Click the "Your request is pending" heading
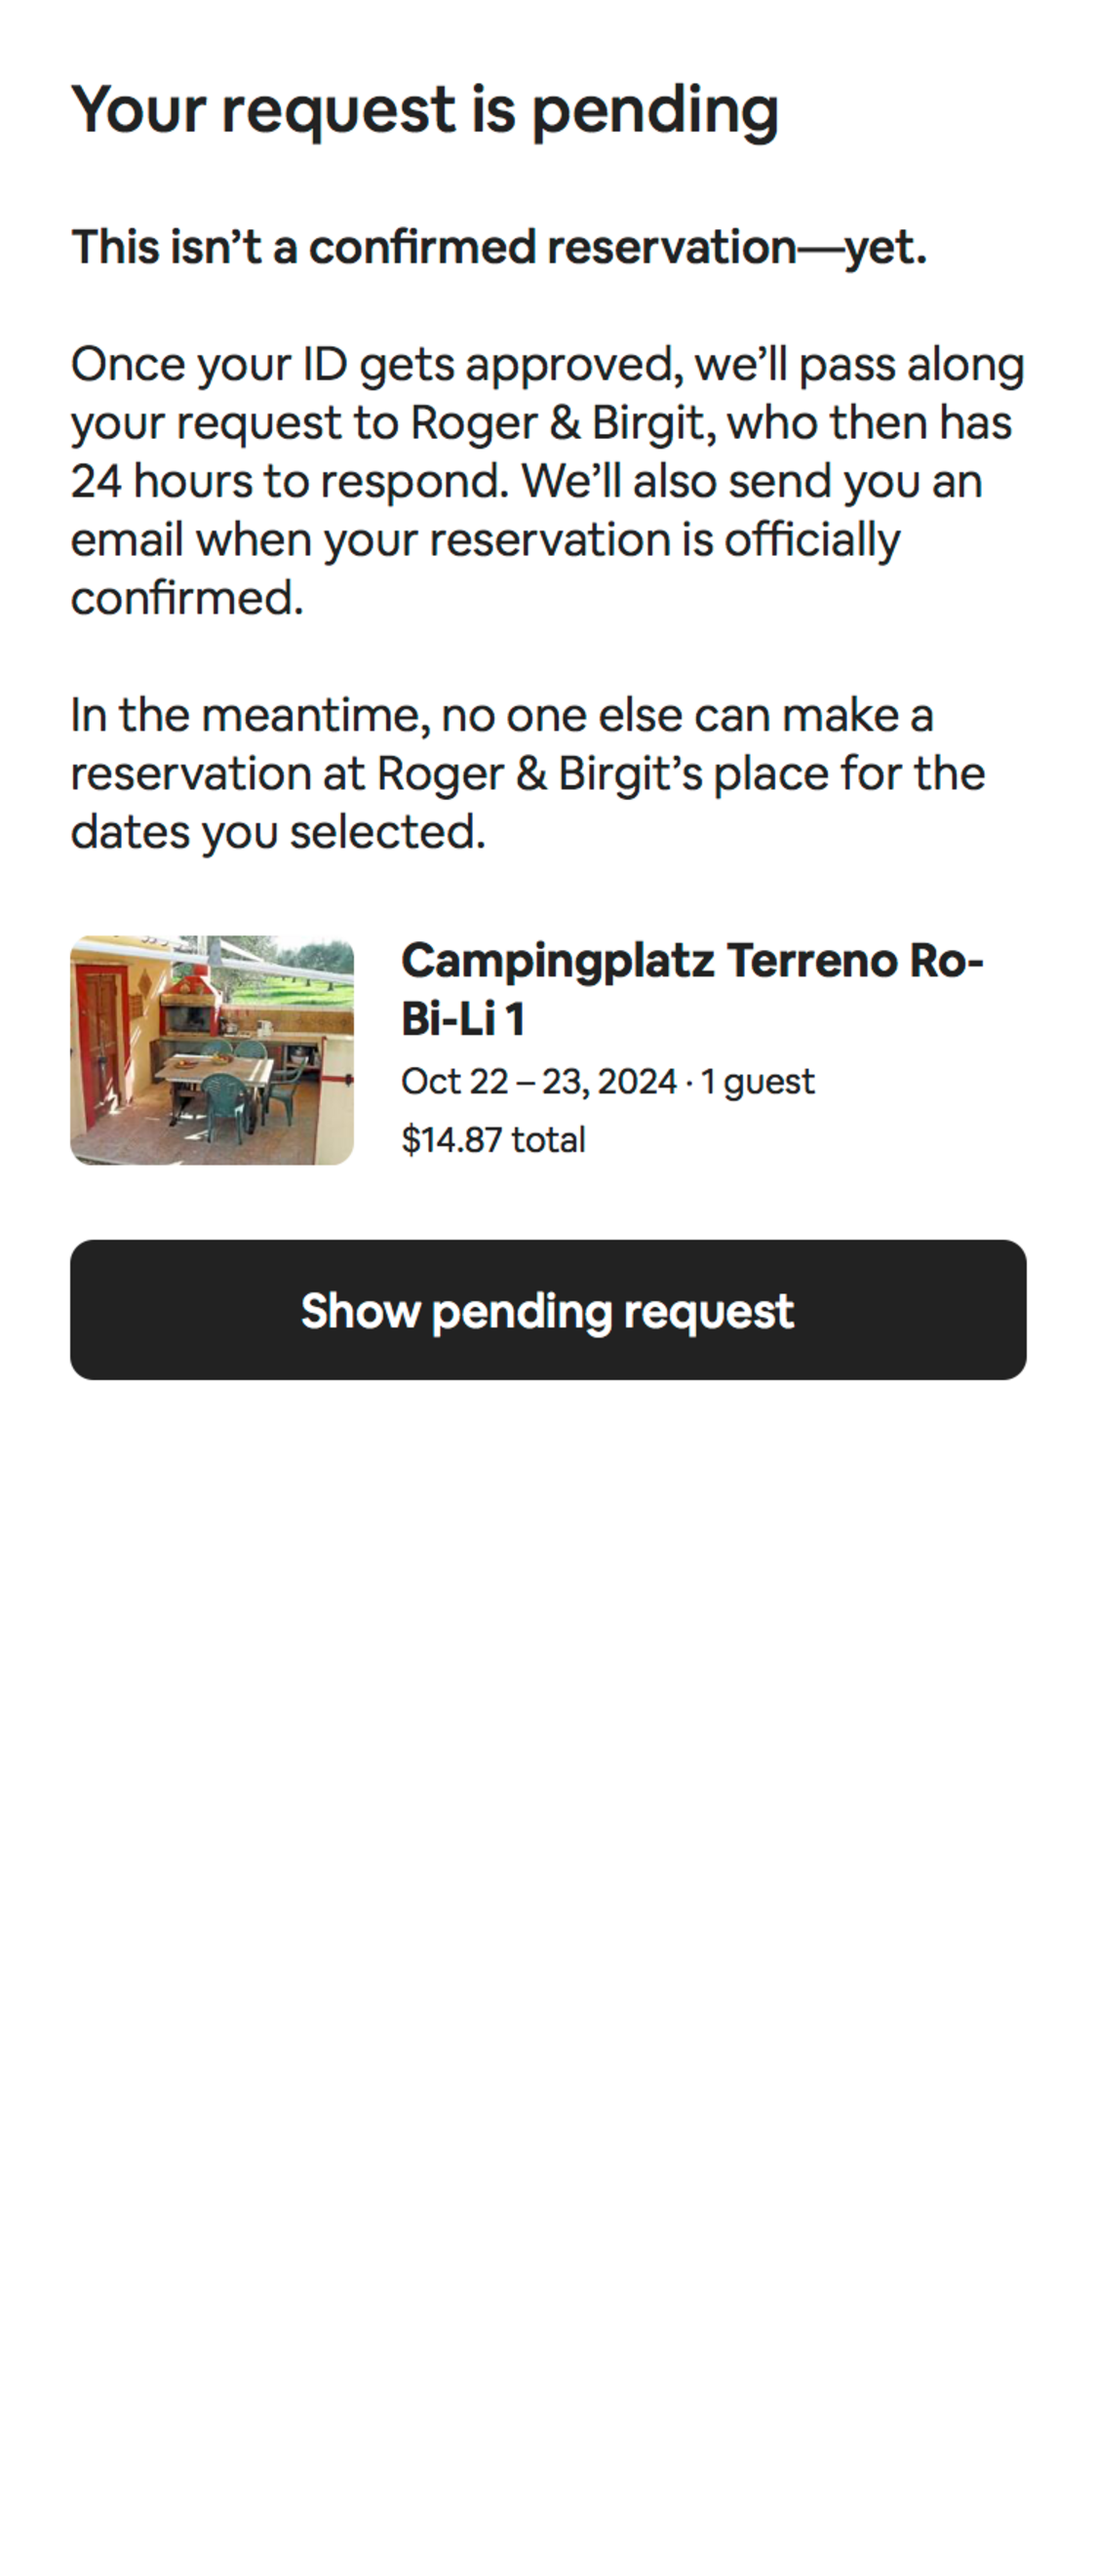1097x2576 pixels. point(424,109)
